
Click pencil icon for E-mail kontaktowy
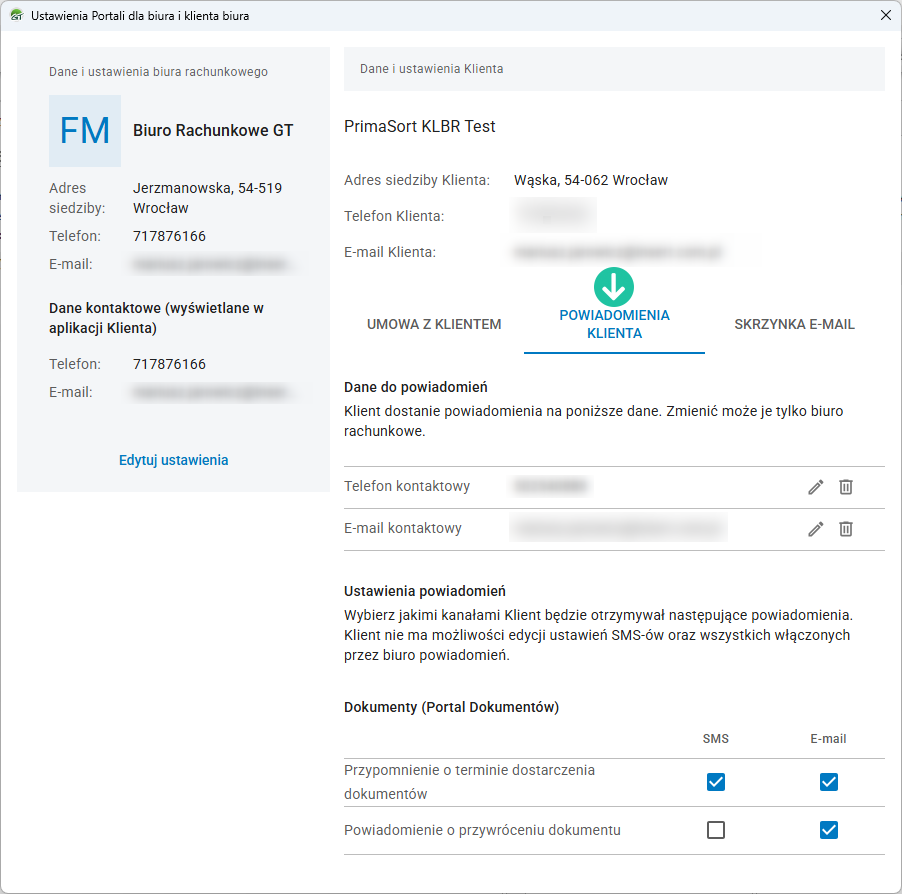[x=816, y=529]
